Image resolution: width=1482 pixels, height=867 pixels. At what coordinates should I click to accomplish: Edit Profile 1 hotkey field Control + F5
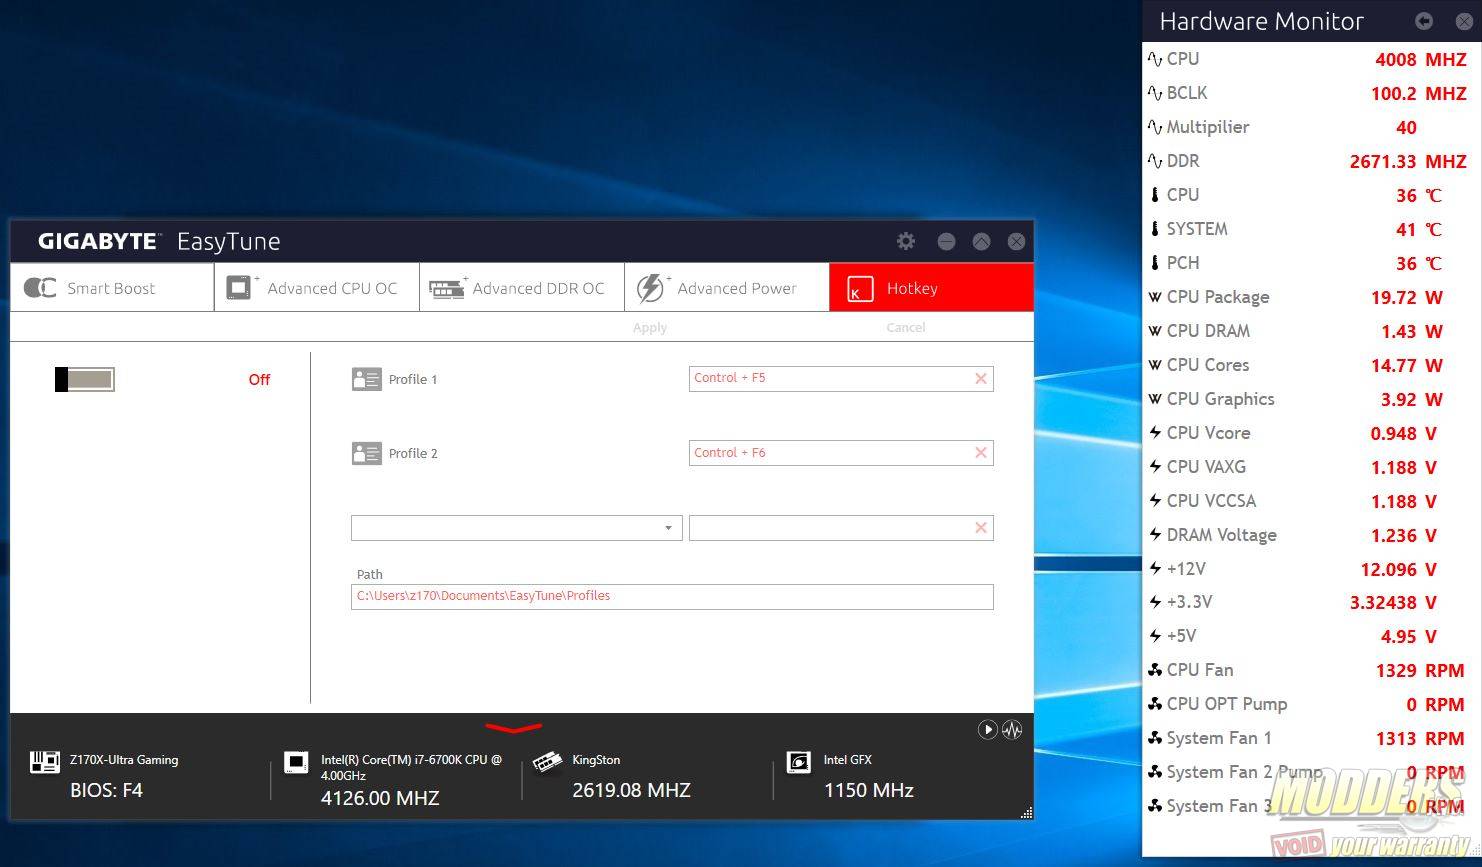coord(841,378)
